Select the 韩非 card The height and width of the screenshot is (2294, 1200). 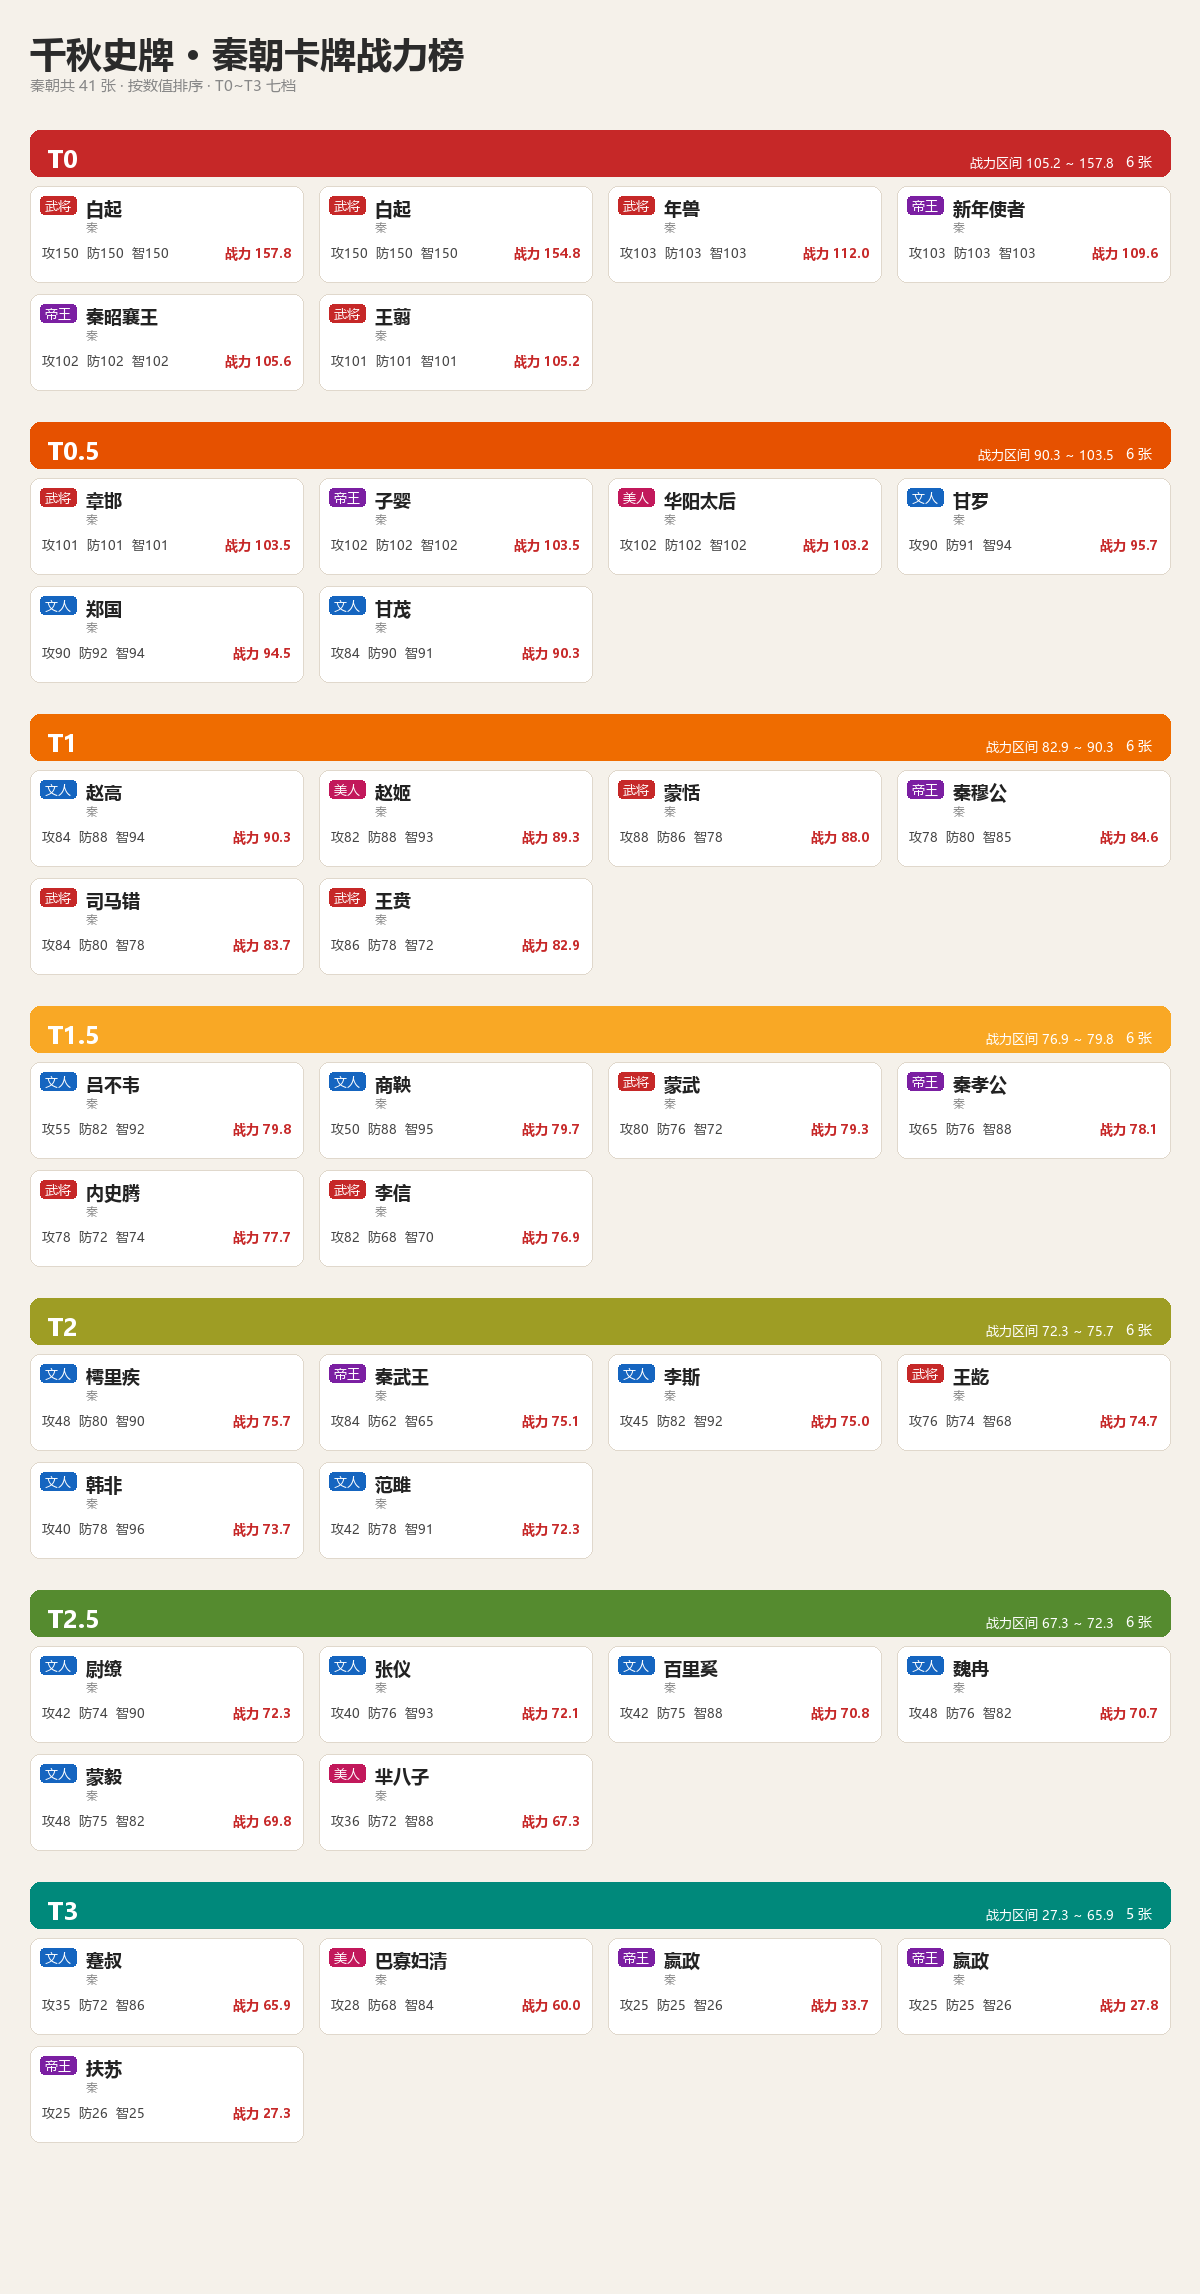167,1510
